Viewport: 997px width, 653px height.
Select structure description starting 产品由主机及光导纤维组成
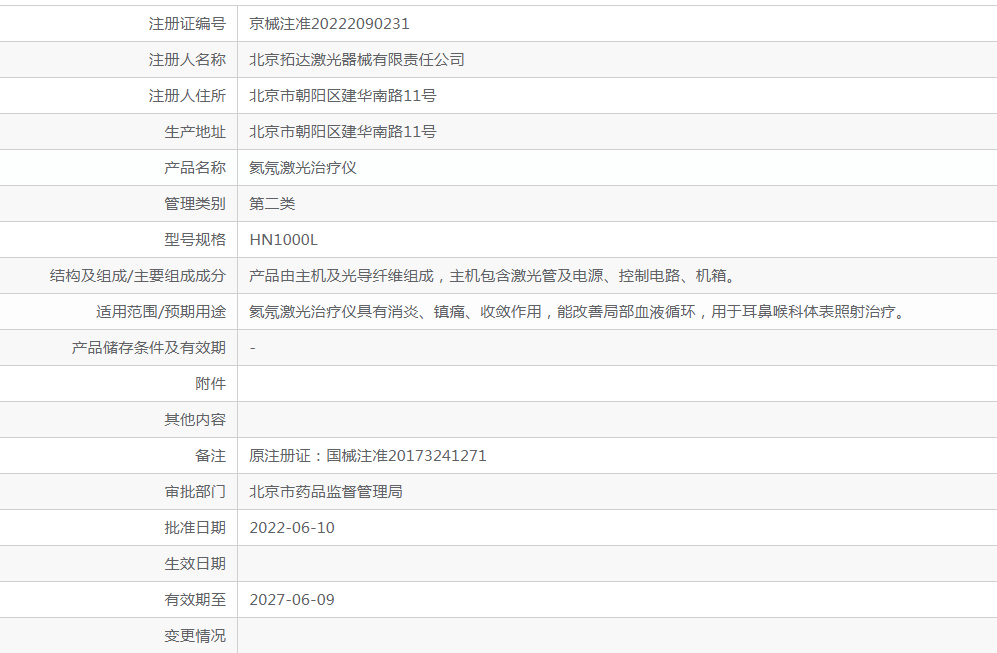(493, 276)
